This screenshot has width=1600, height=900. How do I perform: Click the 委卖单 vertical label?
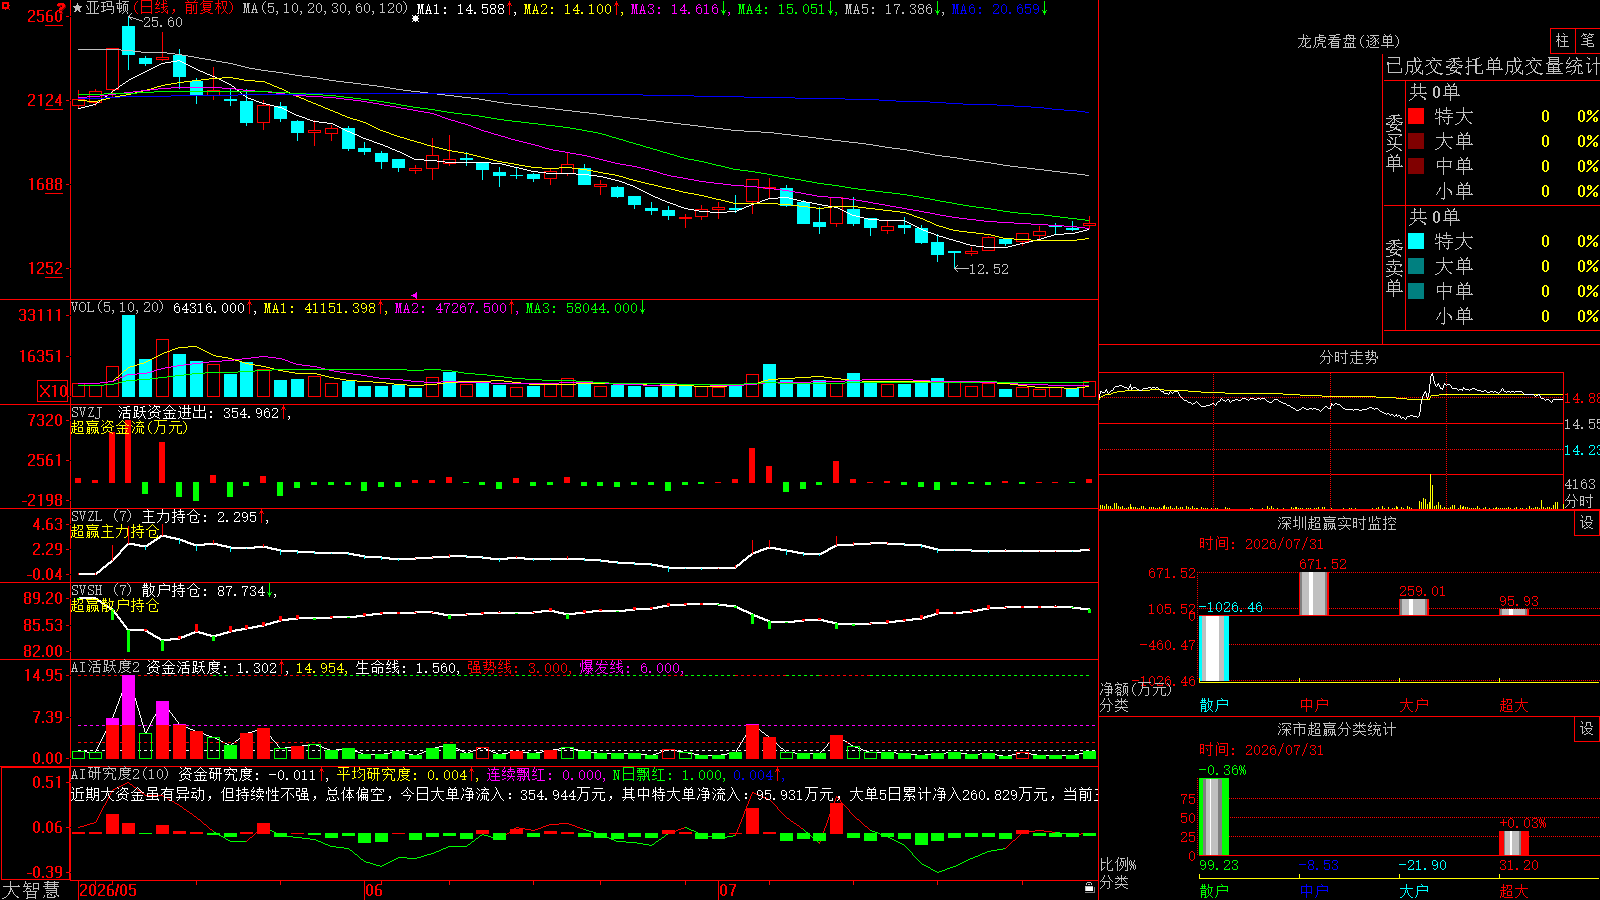point(1394,267)
